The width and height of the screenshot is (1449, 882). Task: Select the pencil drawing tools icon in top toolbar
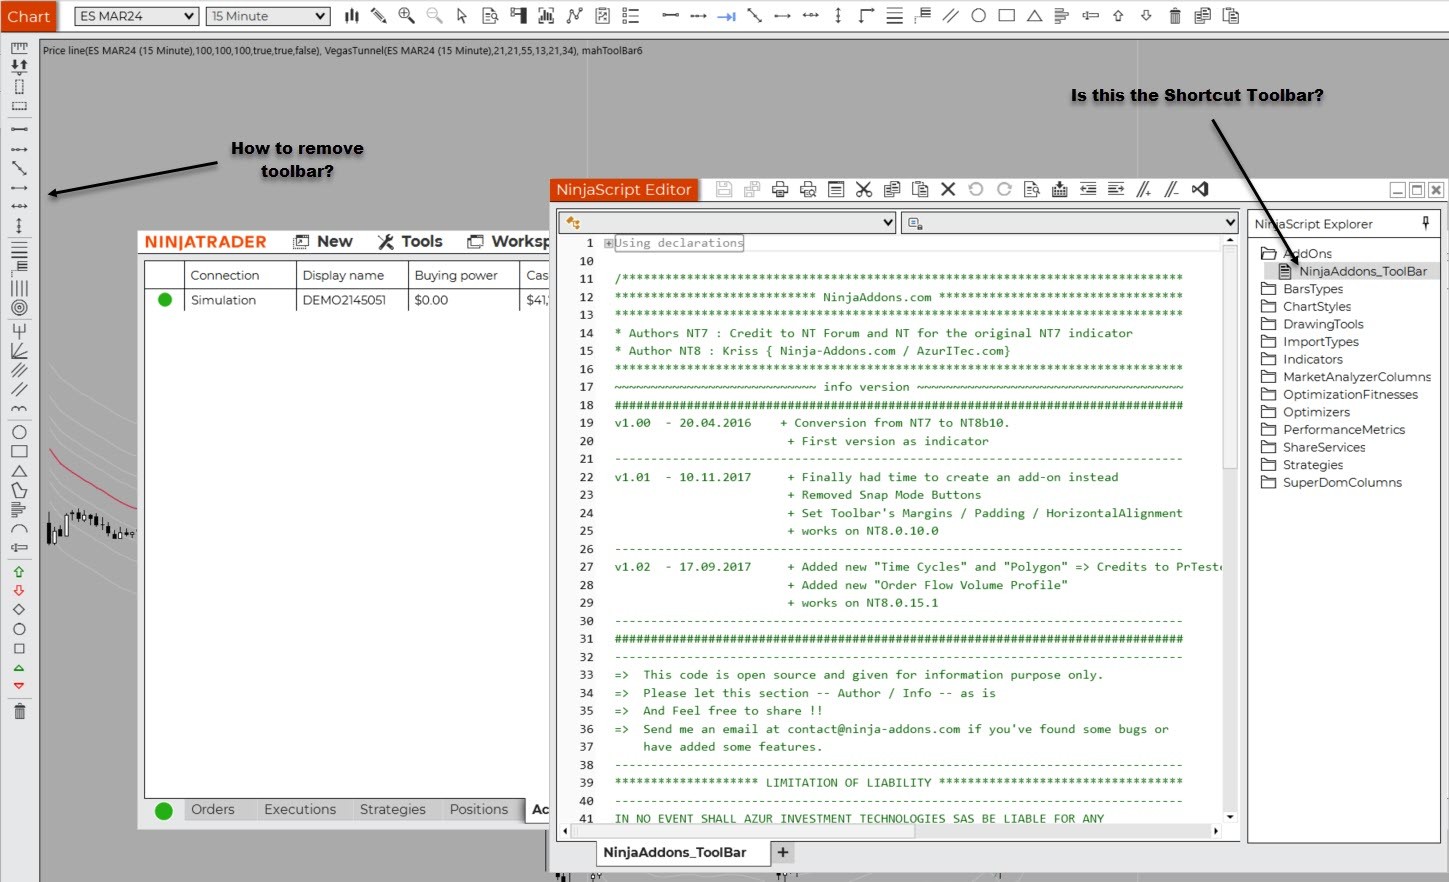[x=378, y=16]
